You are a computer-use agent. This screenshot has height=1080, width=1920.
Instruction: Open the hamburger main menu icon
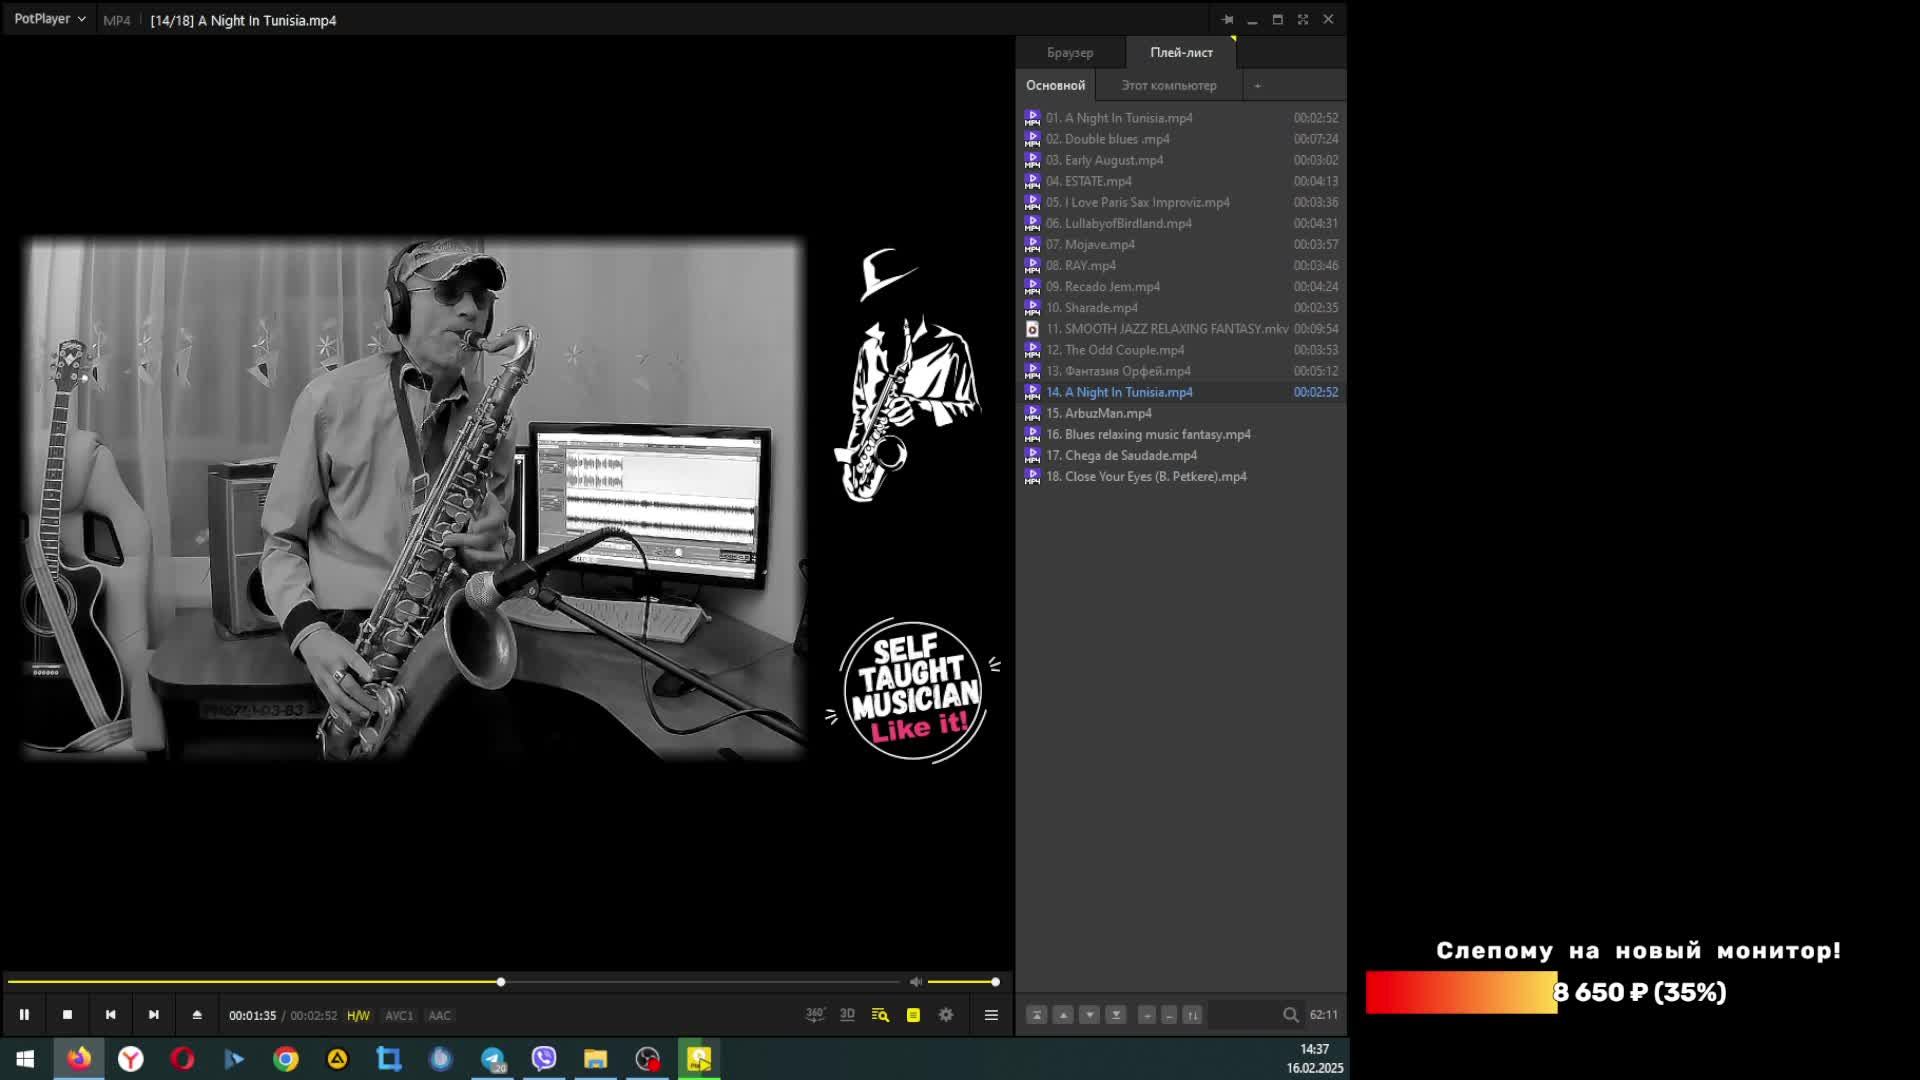click(x=991, y=1015)
